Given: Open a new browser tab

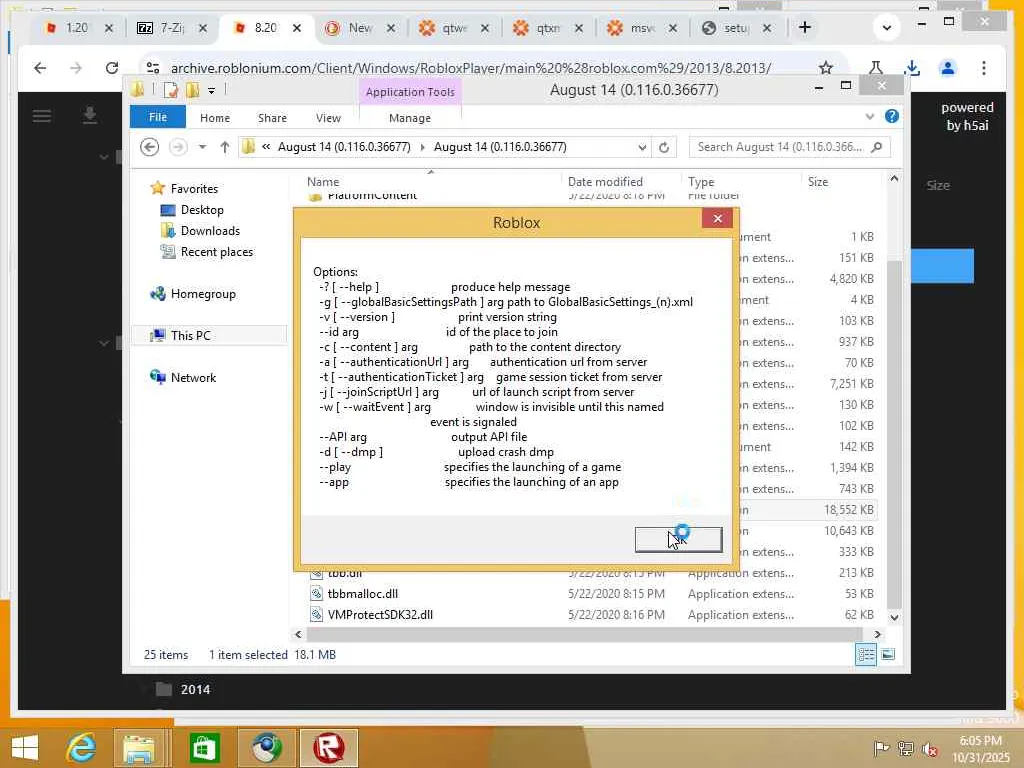Looking at the screenshot, I should [805, 27].
